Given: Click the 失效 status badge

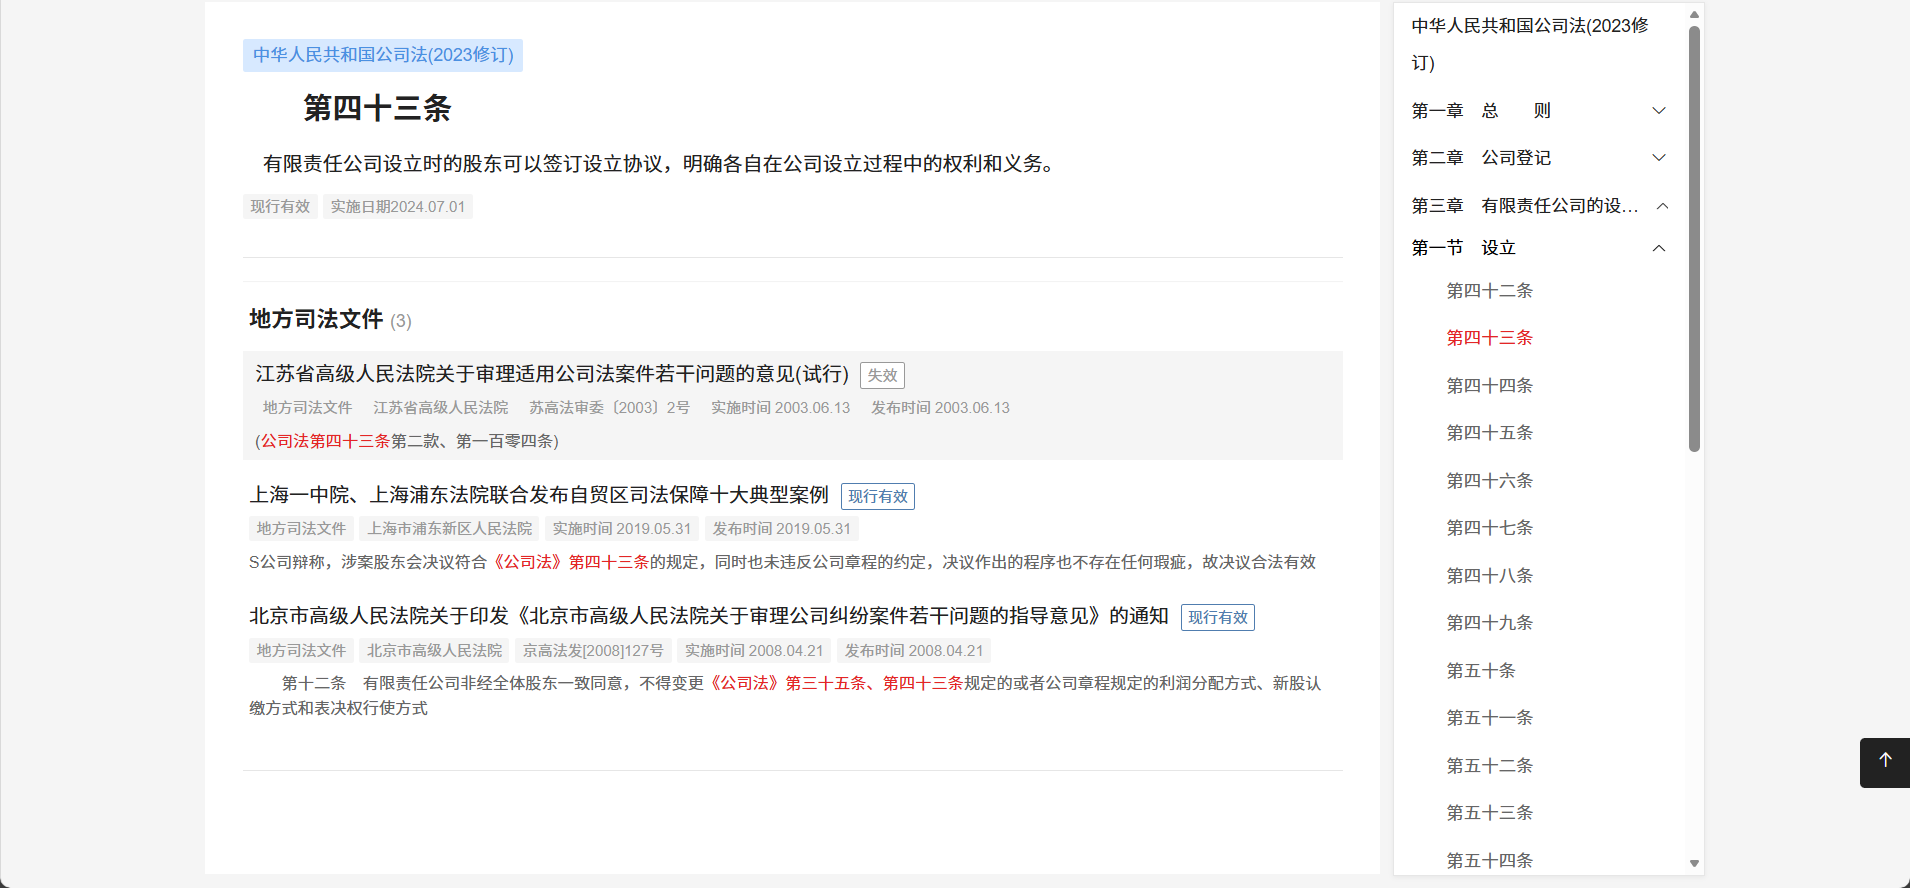Looking at the screenshot, I should tap(882, 375).
